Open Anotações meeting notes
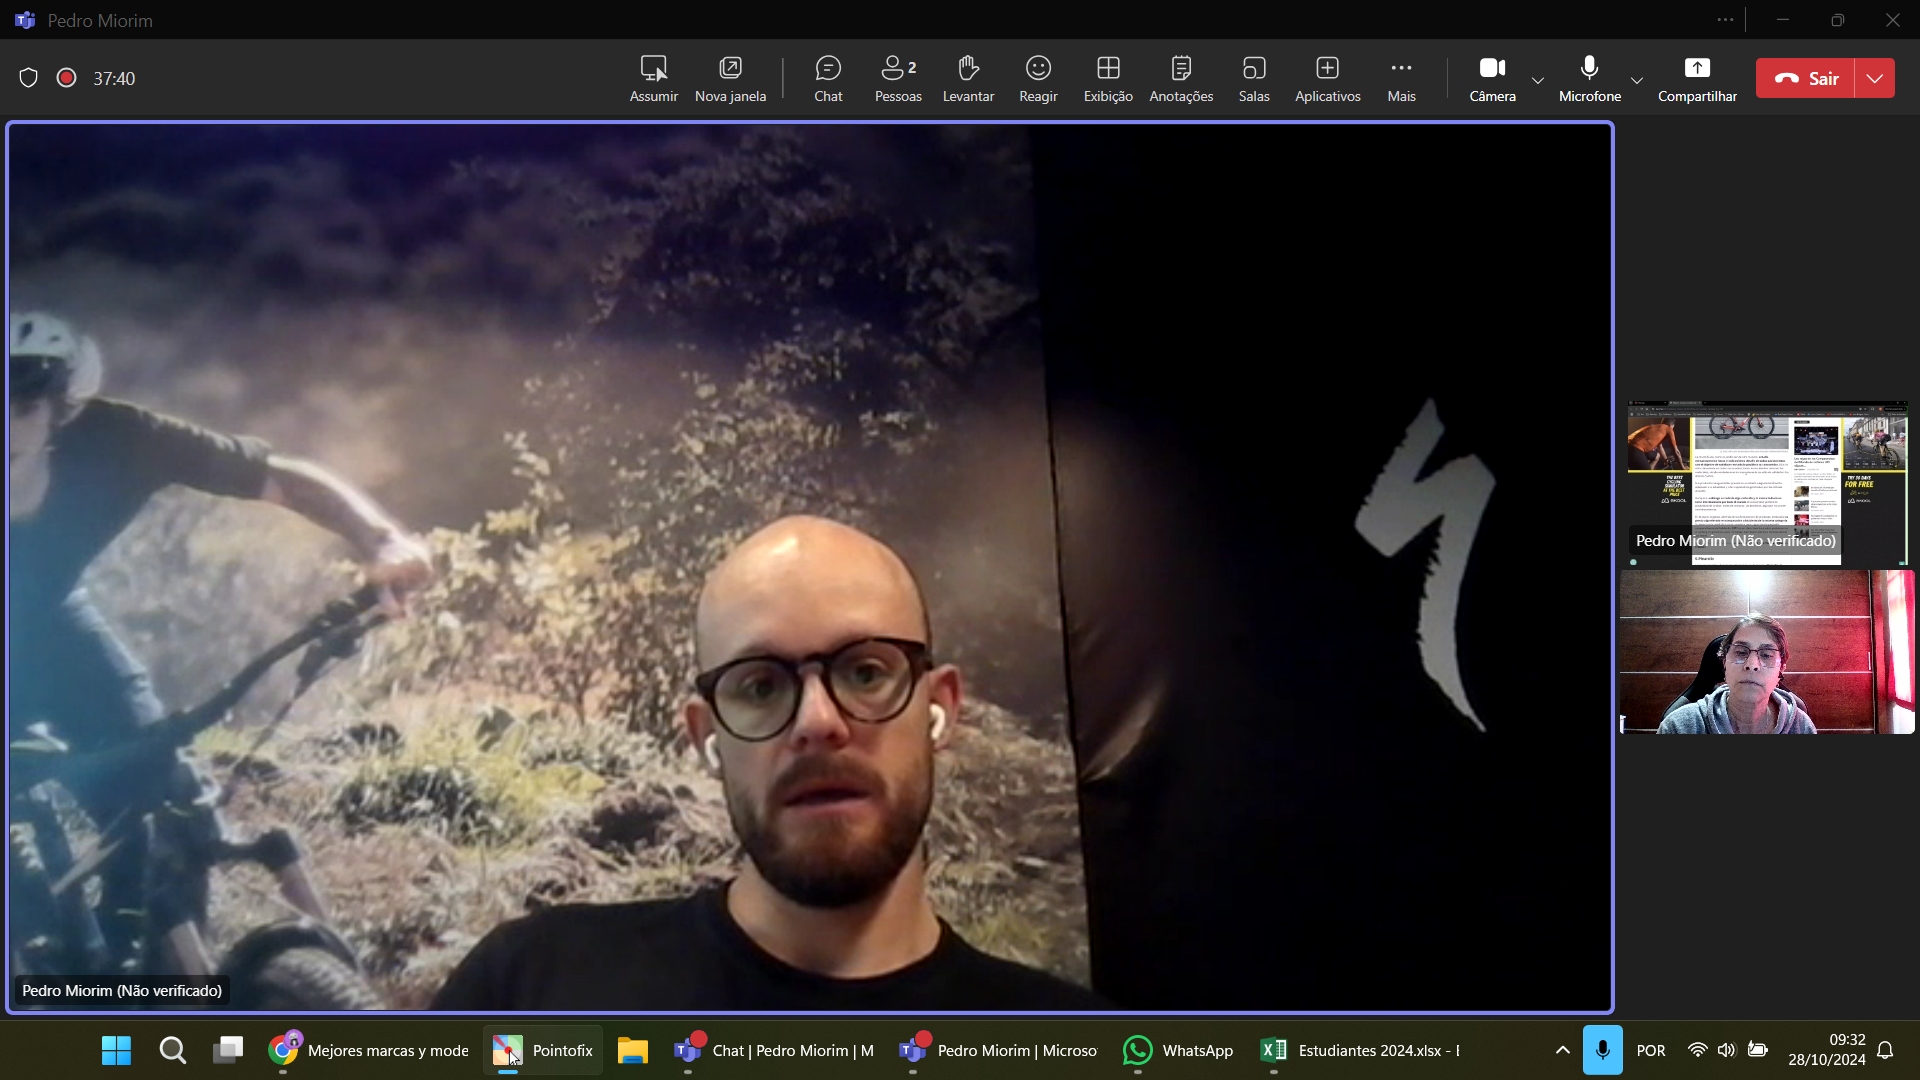This screenshot has height=1080, width=1920. coord(1181,78)
